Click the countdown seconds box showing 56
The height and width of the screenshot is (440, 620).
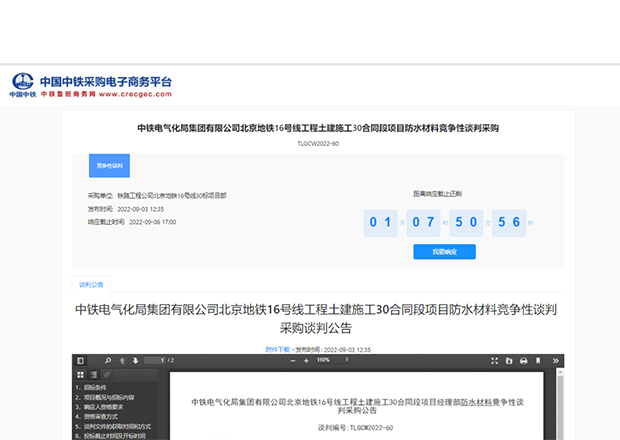pyautogui.click(x=509, y=223)
